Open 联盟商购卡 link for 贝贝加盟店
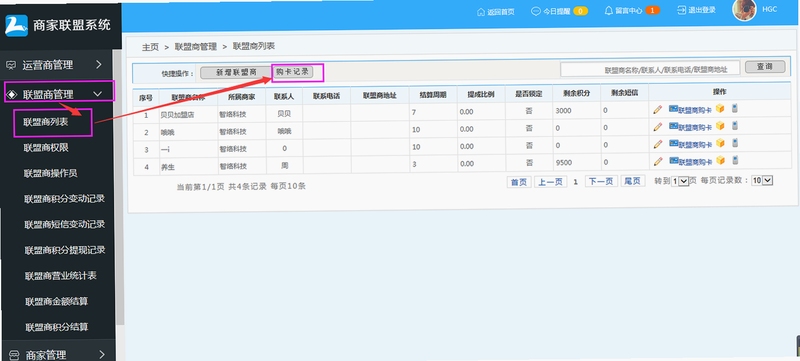This screenshot has height=361, width=800. click(690, 110)
